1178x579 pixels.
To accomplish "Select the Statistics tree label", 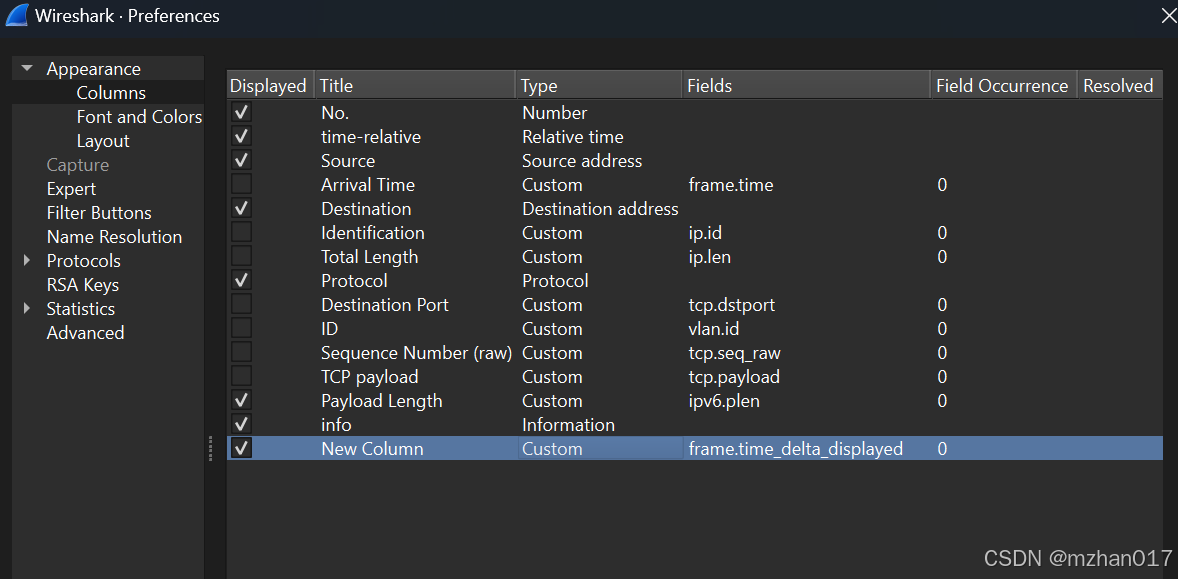I will click(x=80, y=309).
